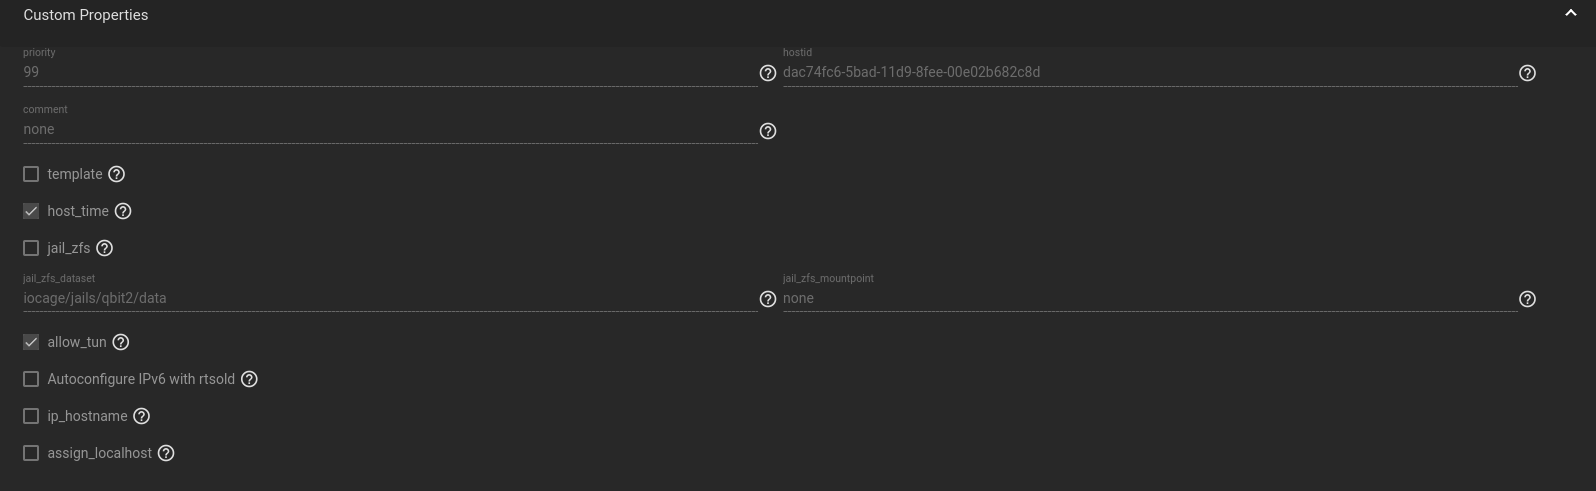The height and width of the screenshot is (491, 1596).
Task: Click help icon next to ip_hostname
Action: point(142,416)
